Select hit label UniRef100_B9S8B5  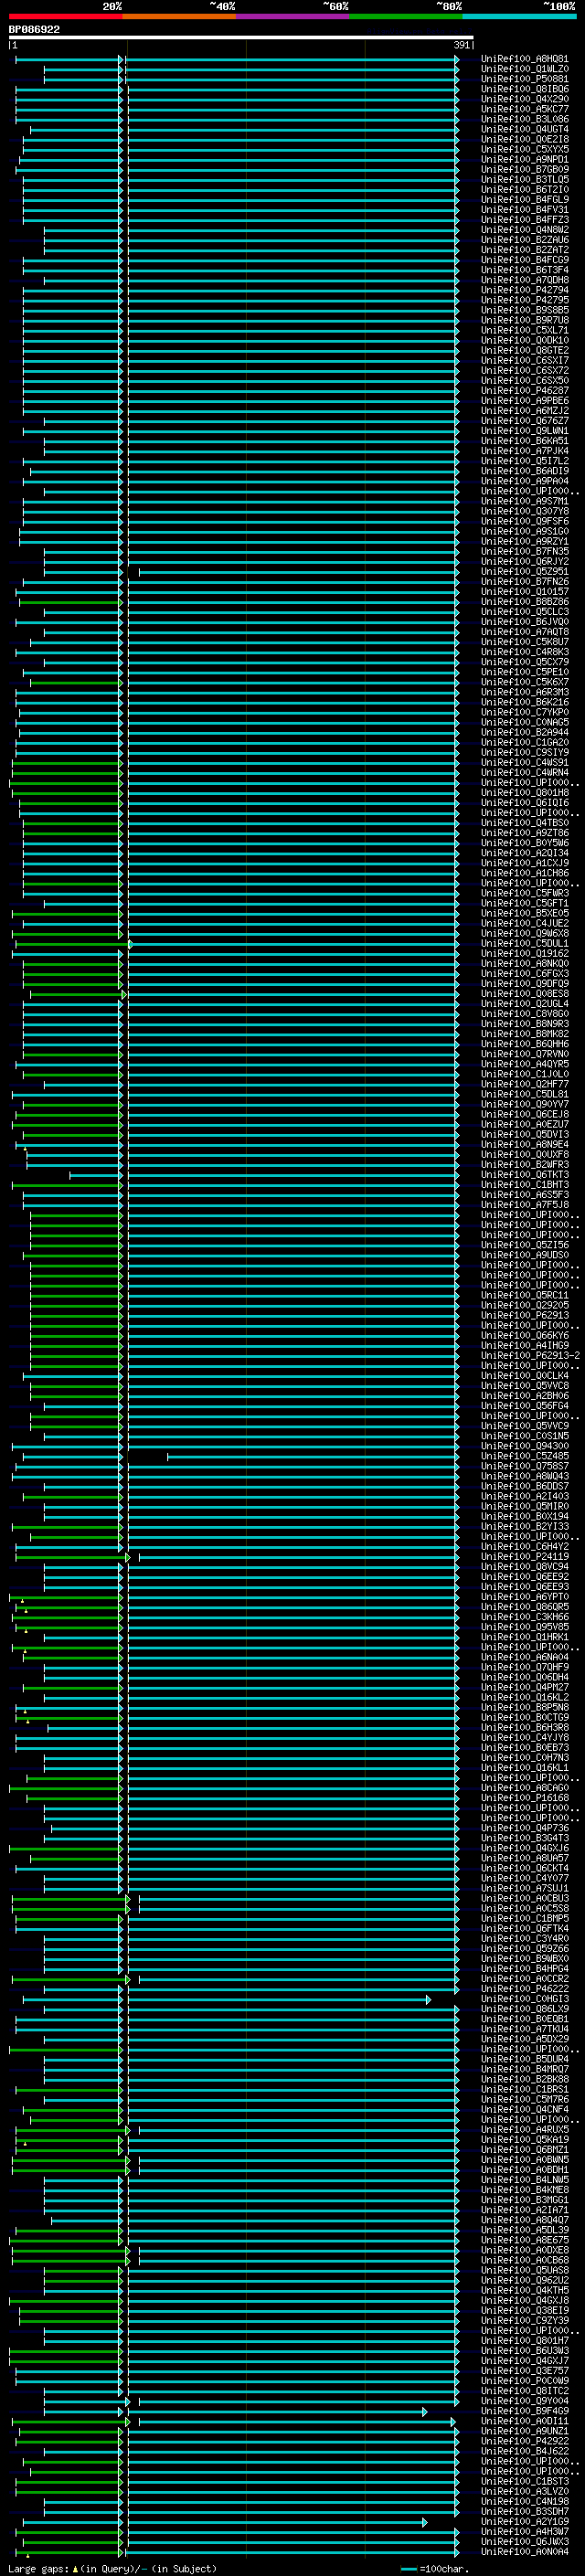pyautogui.click(x=525, y=310)
